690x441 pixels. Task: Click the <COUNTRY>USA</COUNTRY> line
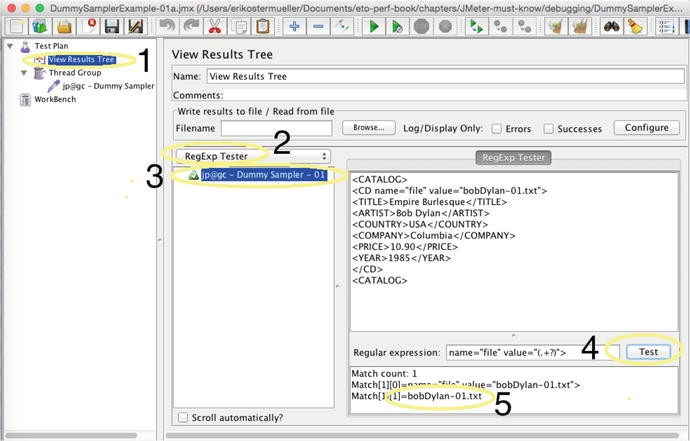[x=420, y=224]
